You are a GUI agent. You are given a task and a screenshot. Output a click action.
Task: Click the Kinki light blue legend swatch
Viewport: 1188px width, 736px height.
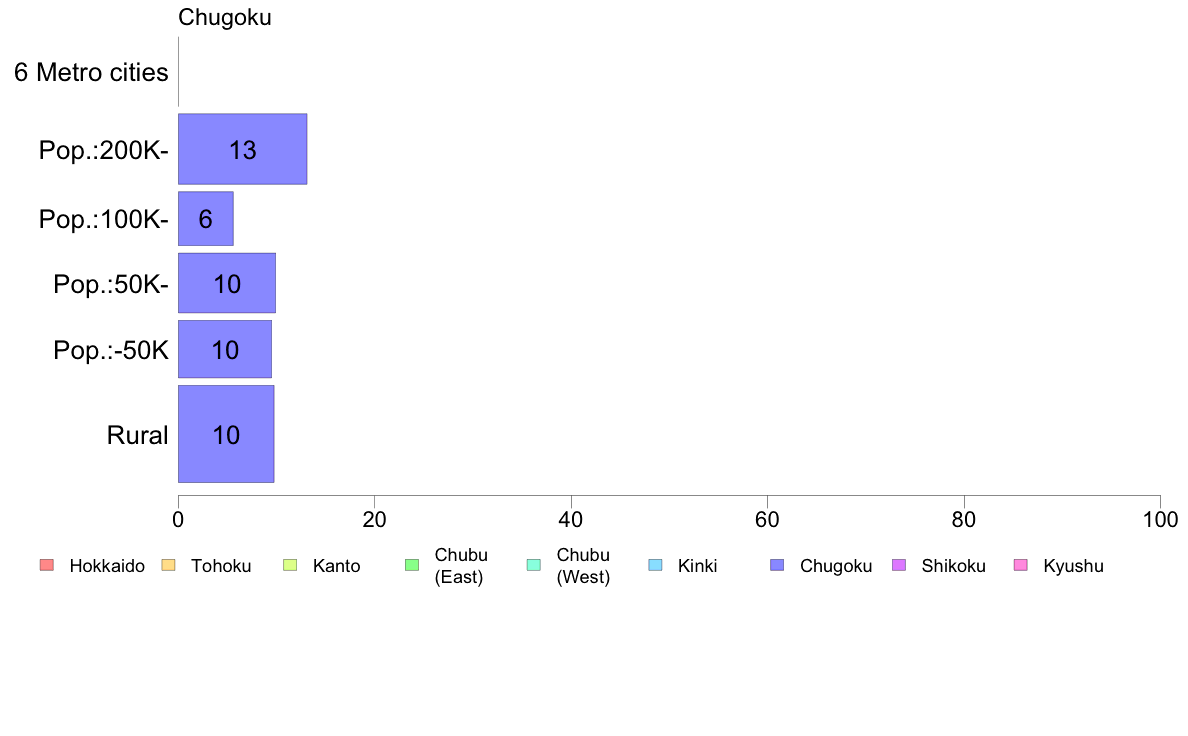pyautogui.click(x=656, y=565)
